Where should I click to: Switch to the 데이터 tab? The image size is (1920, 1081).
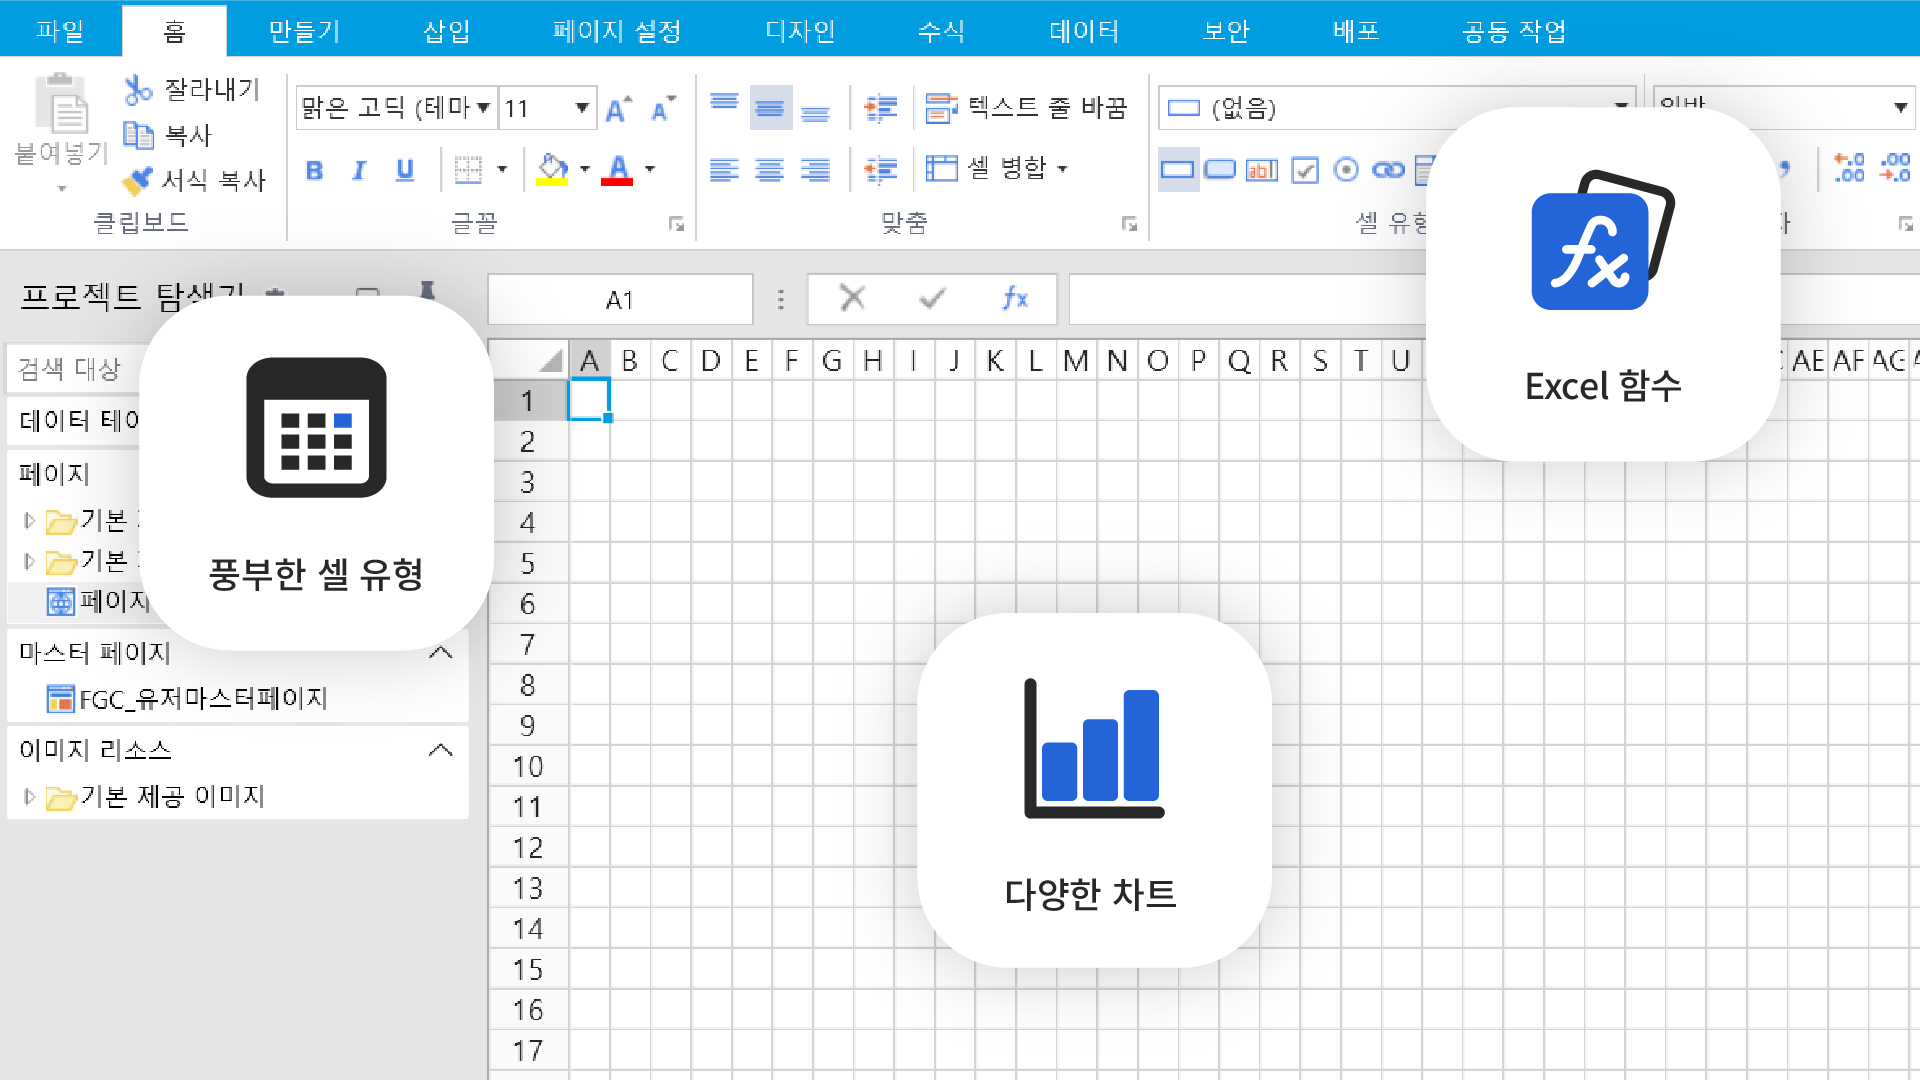1084,31
